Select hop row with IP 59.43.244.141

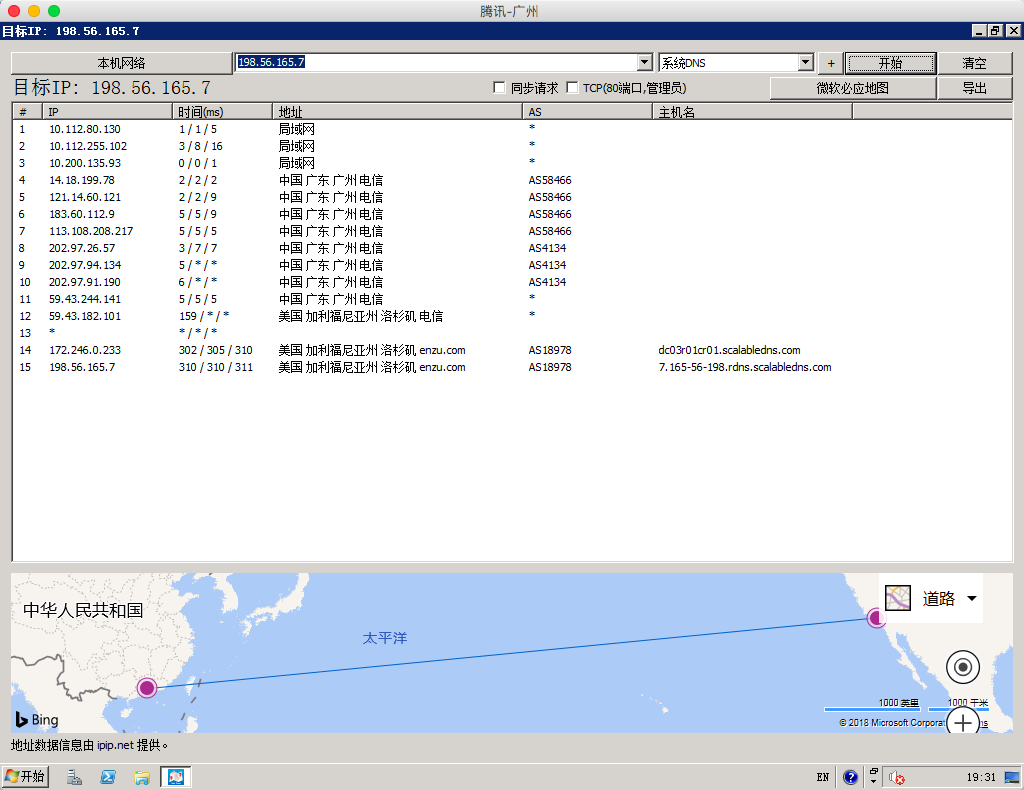click(x=512, y=299)
